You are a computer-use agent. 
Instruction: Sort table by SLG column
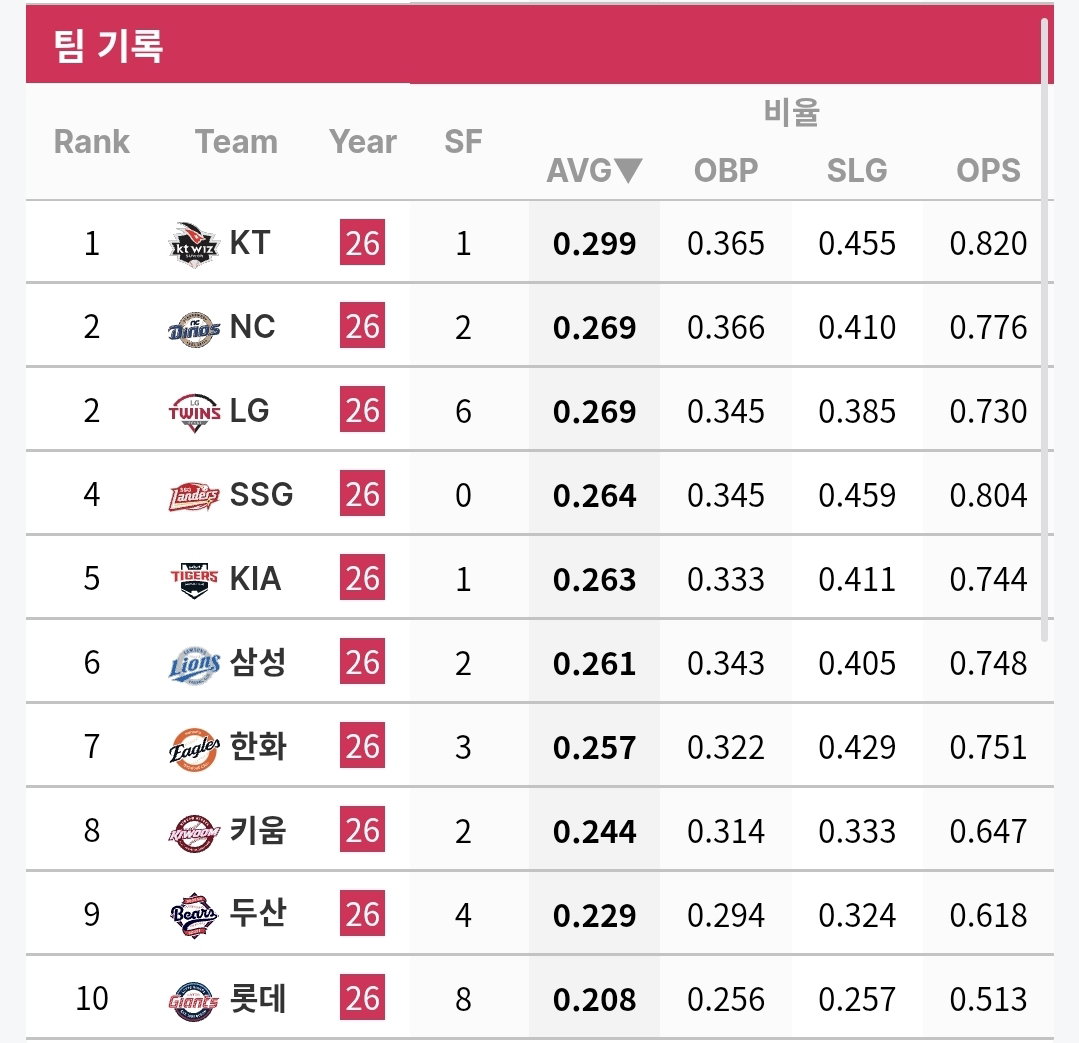click(x=857, y=171)
